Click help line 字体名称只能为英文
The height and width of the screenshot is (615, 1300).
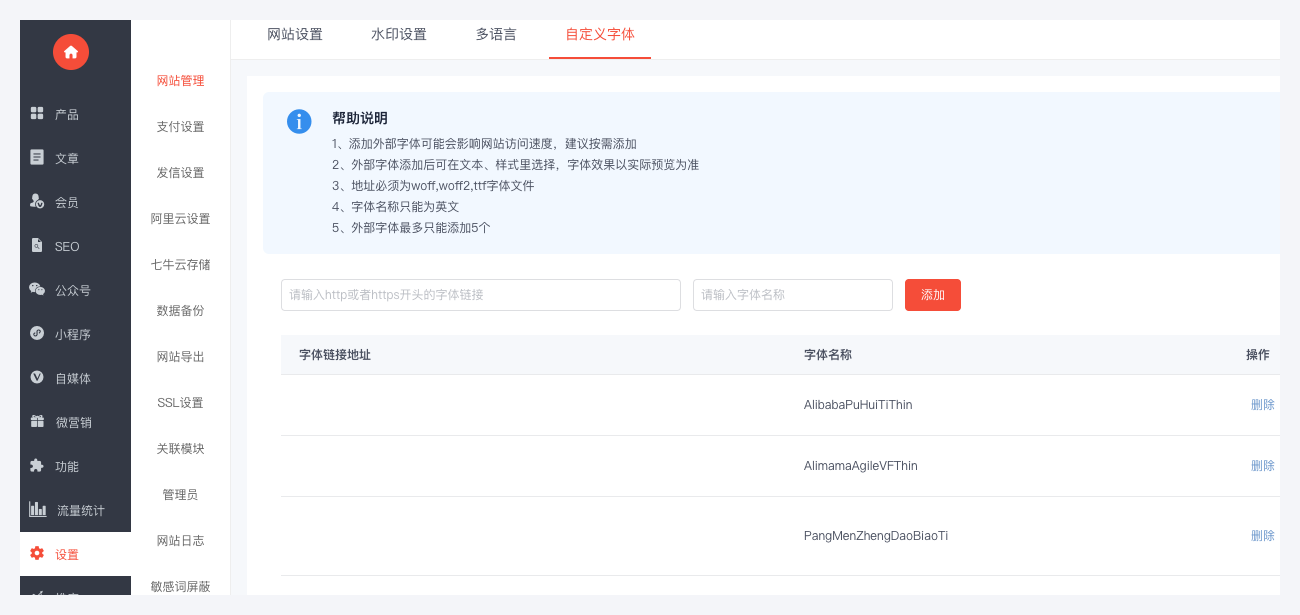(x=396, y=207)
